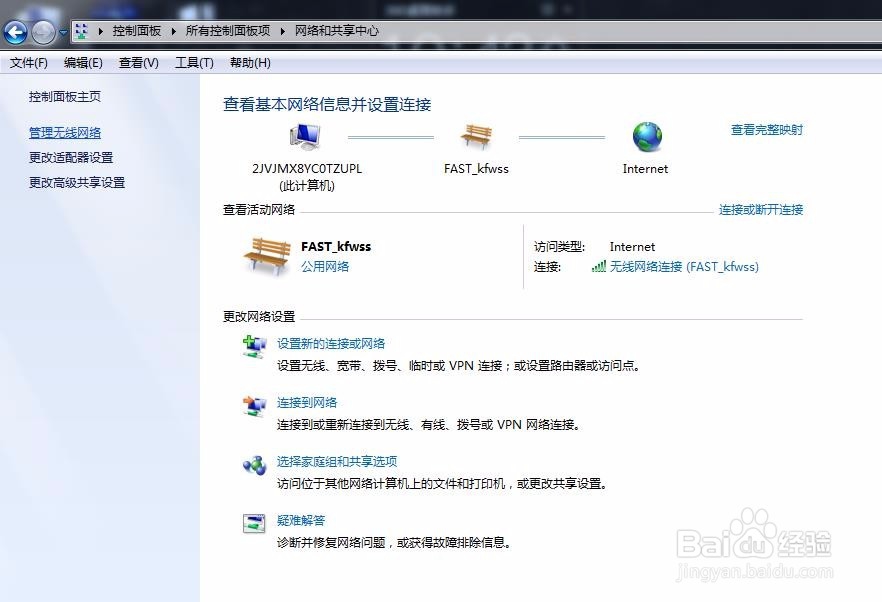Go to 控制面板主页 in sidebar
This screenshot has height=602, width=882.
pyautogui.click(x=65, y=97)
